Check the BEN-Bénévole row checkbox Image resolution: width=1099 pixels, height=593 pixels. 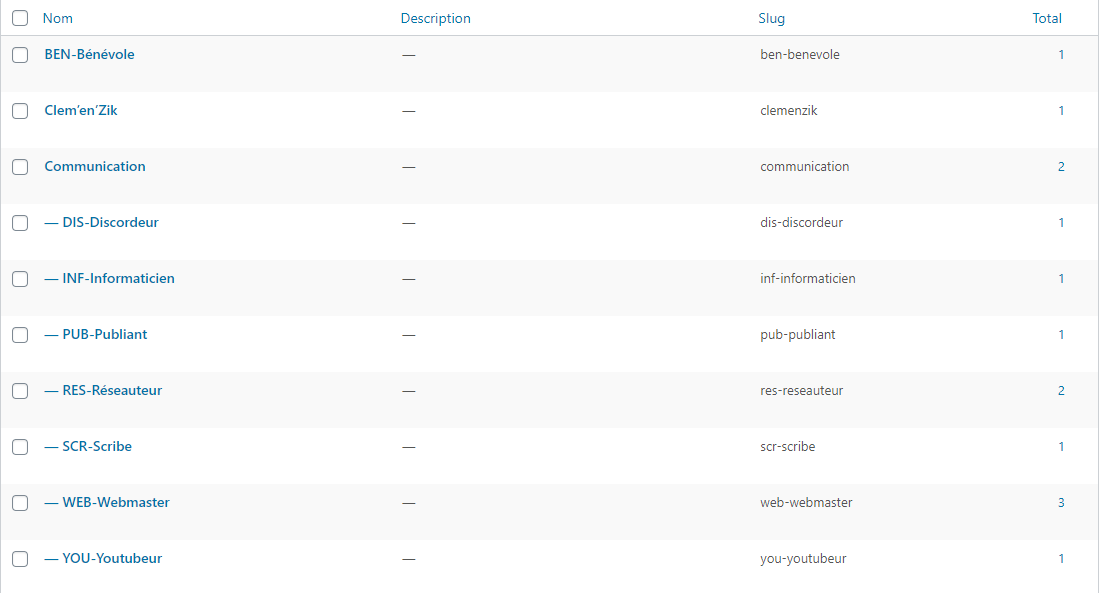click(20, 55)
